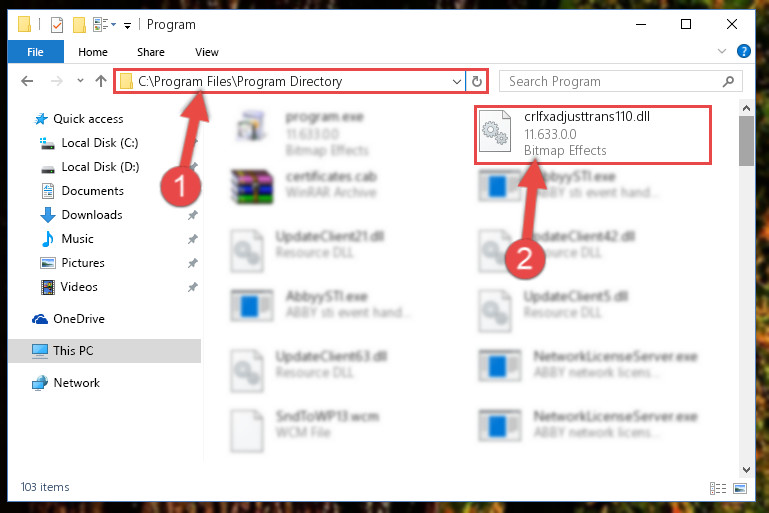The height and width of the screenshot is (513, 769).
Task: Click the vertical scrollbar thumb
Action: [x=746, y=141]
